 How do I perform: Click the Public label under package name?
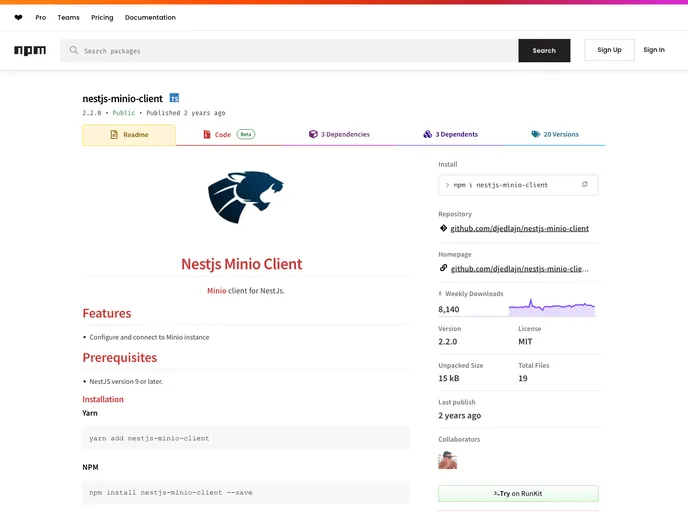pyautogui.click(x=124, y=113)
